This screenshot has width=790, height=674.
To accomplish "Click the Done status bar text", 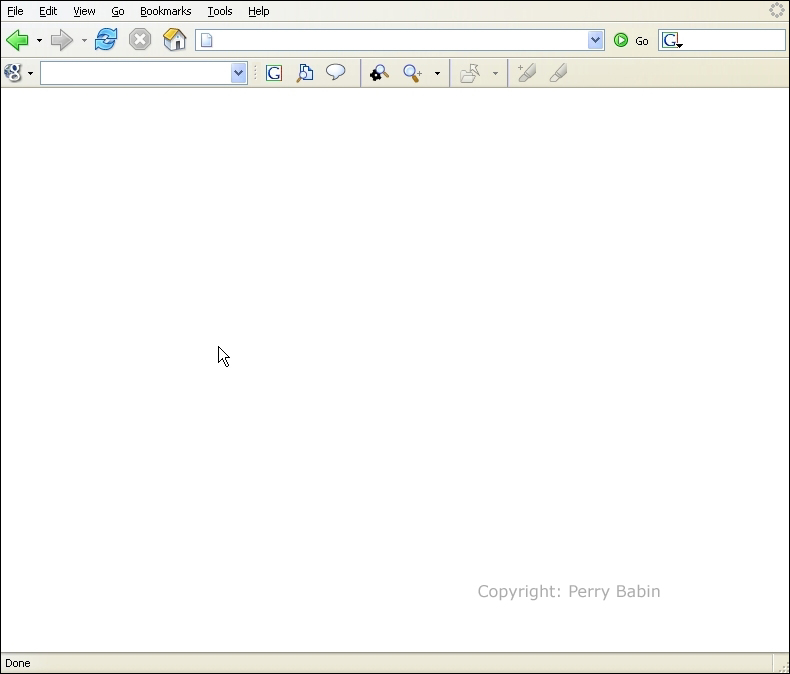I will 18,663.
